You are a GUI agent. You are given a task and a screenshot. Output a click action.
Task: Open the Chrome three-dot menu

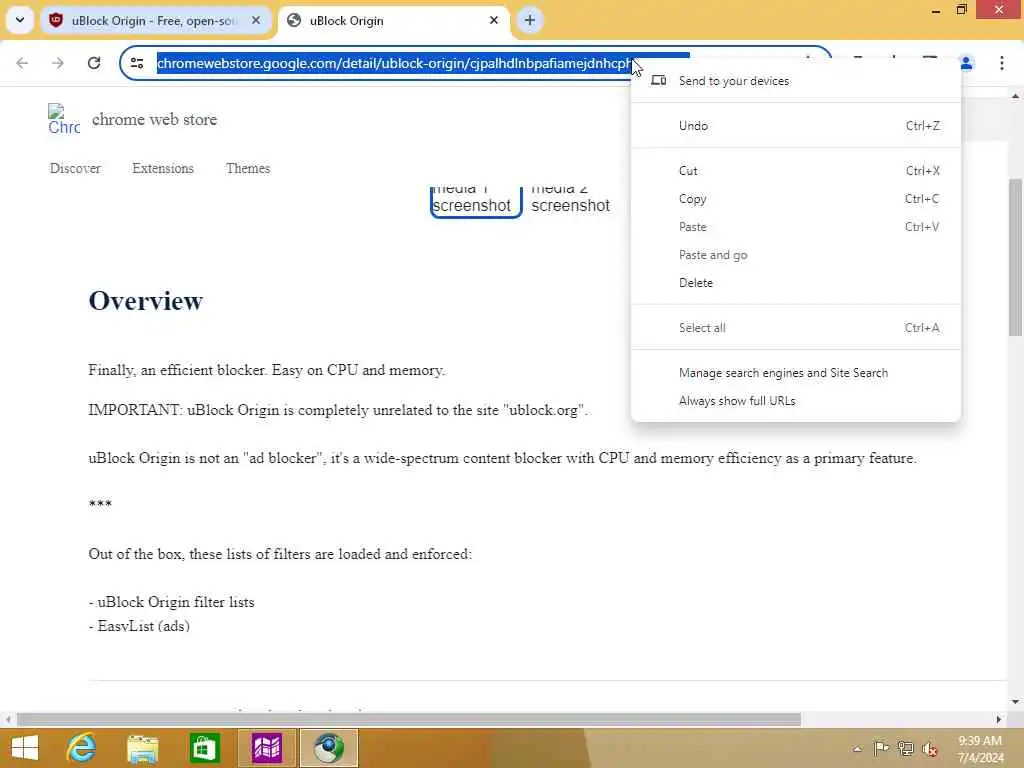pyautogui.click(x=1002, y=63)
